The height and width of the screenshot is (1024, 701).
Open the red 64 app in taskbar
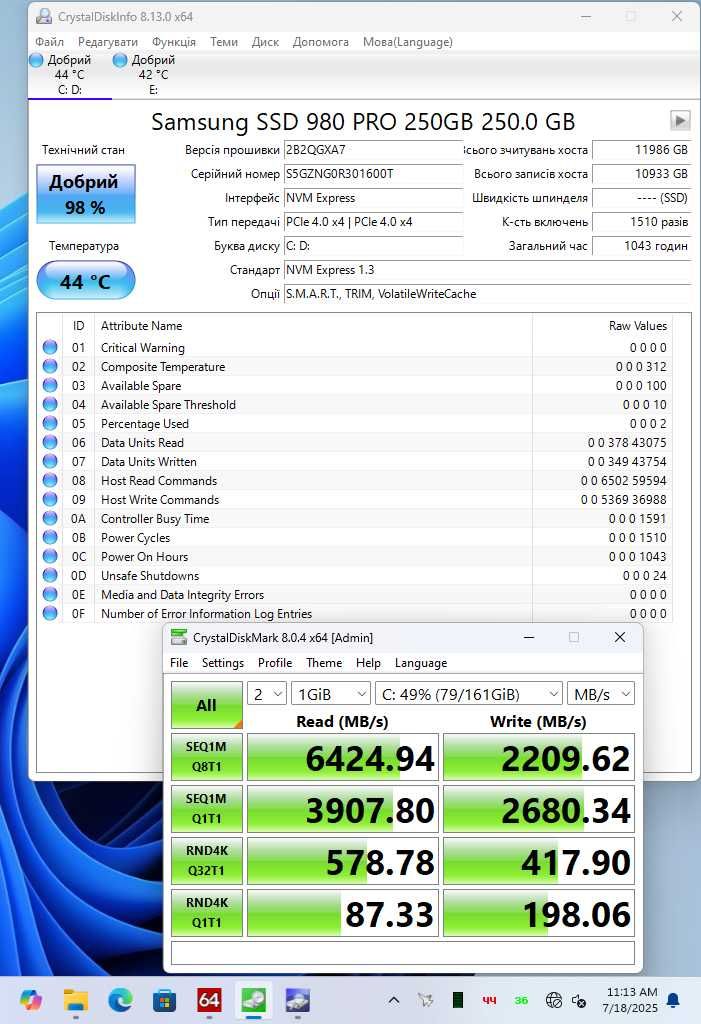click(x=209, y=1000)
